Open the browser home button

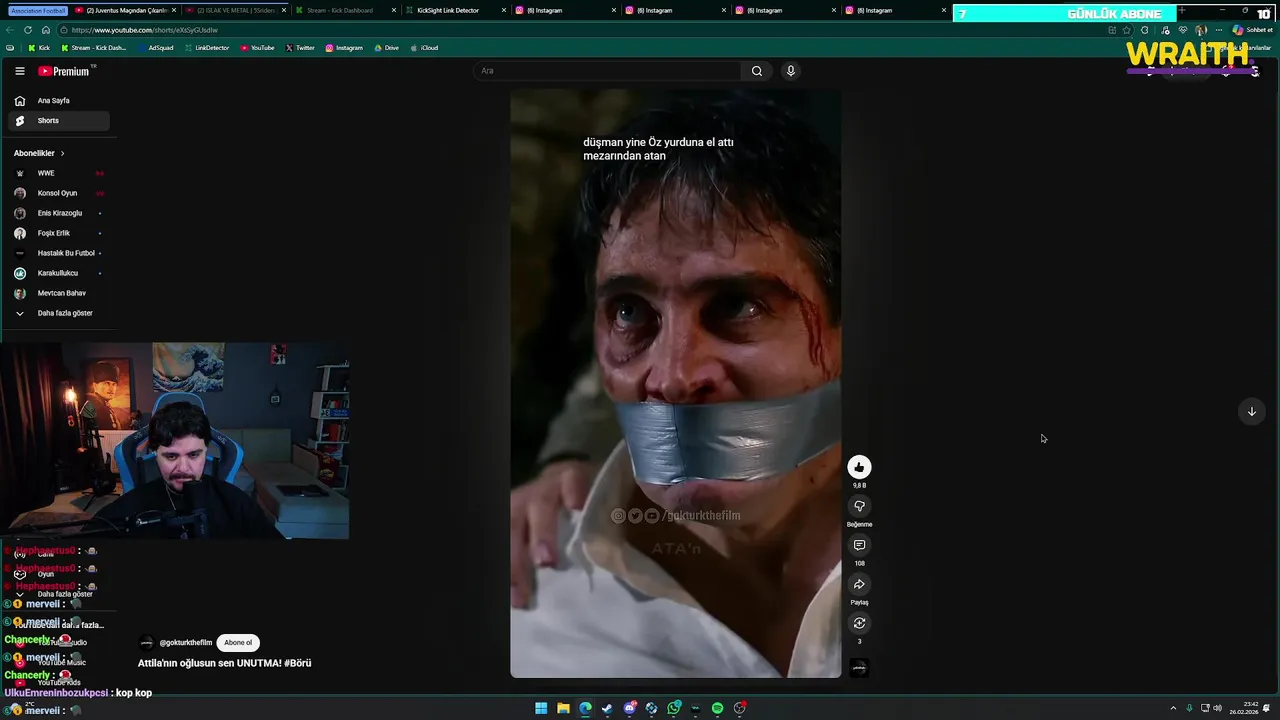pos(45,30)
